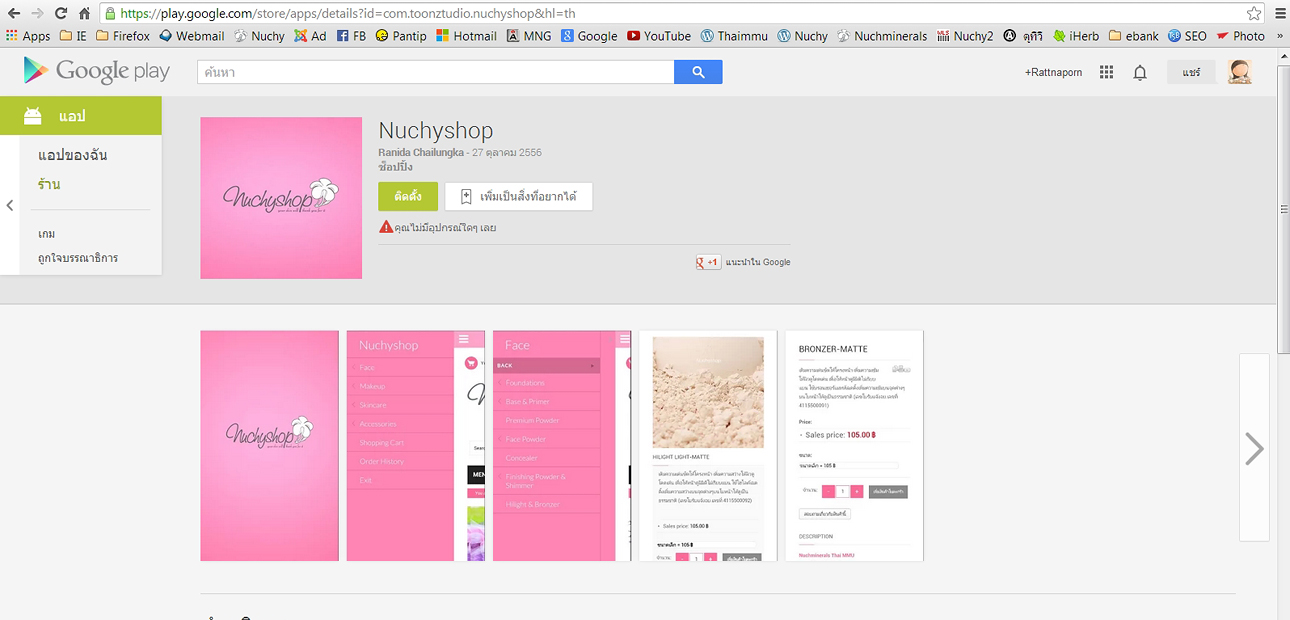Open เกม in the sidebar
Image resolution: width=1290 pixels, height=620 pixels.
click(x=46, y=233)
